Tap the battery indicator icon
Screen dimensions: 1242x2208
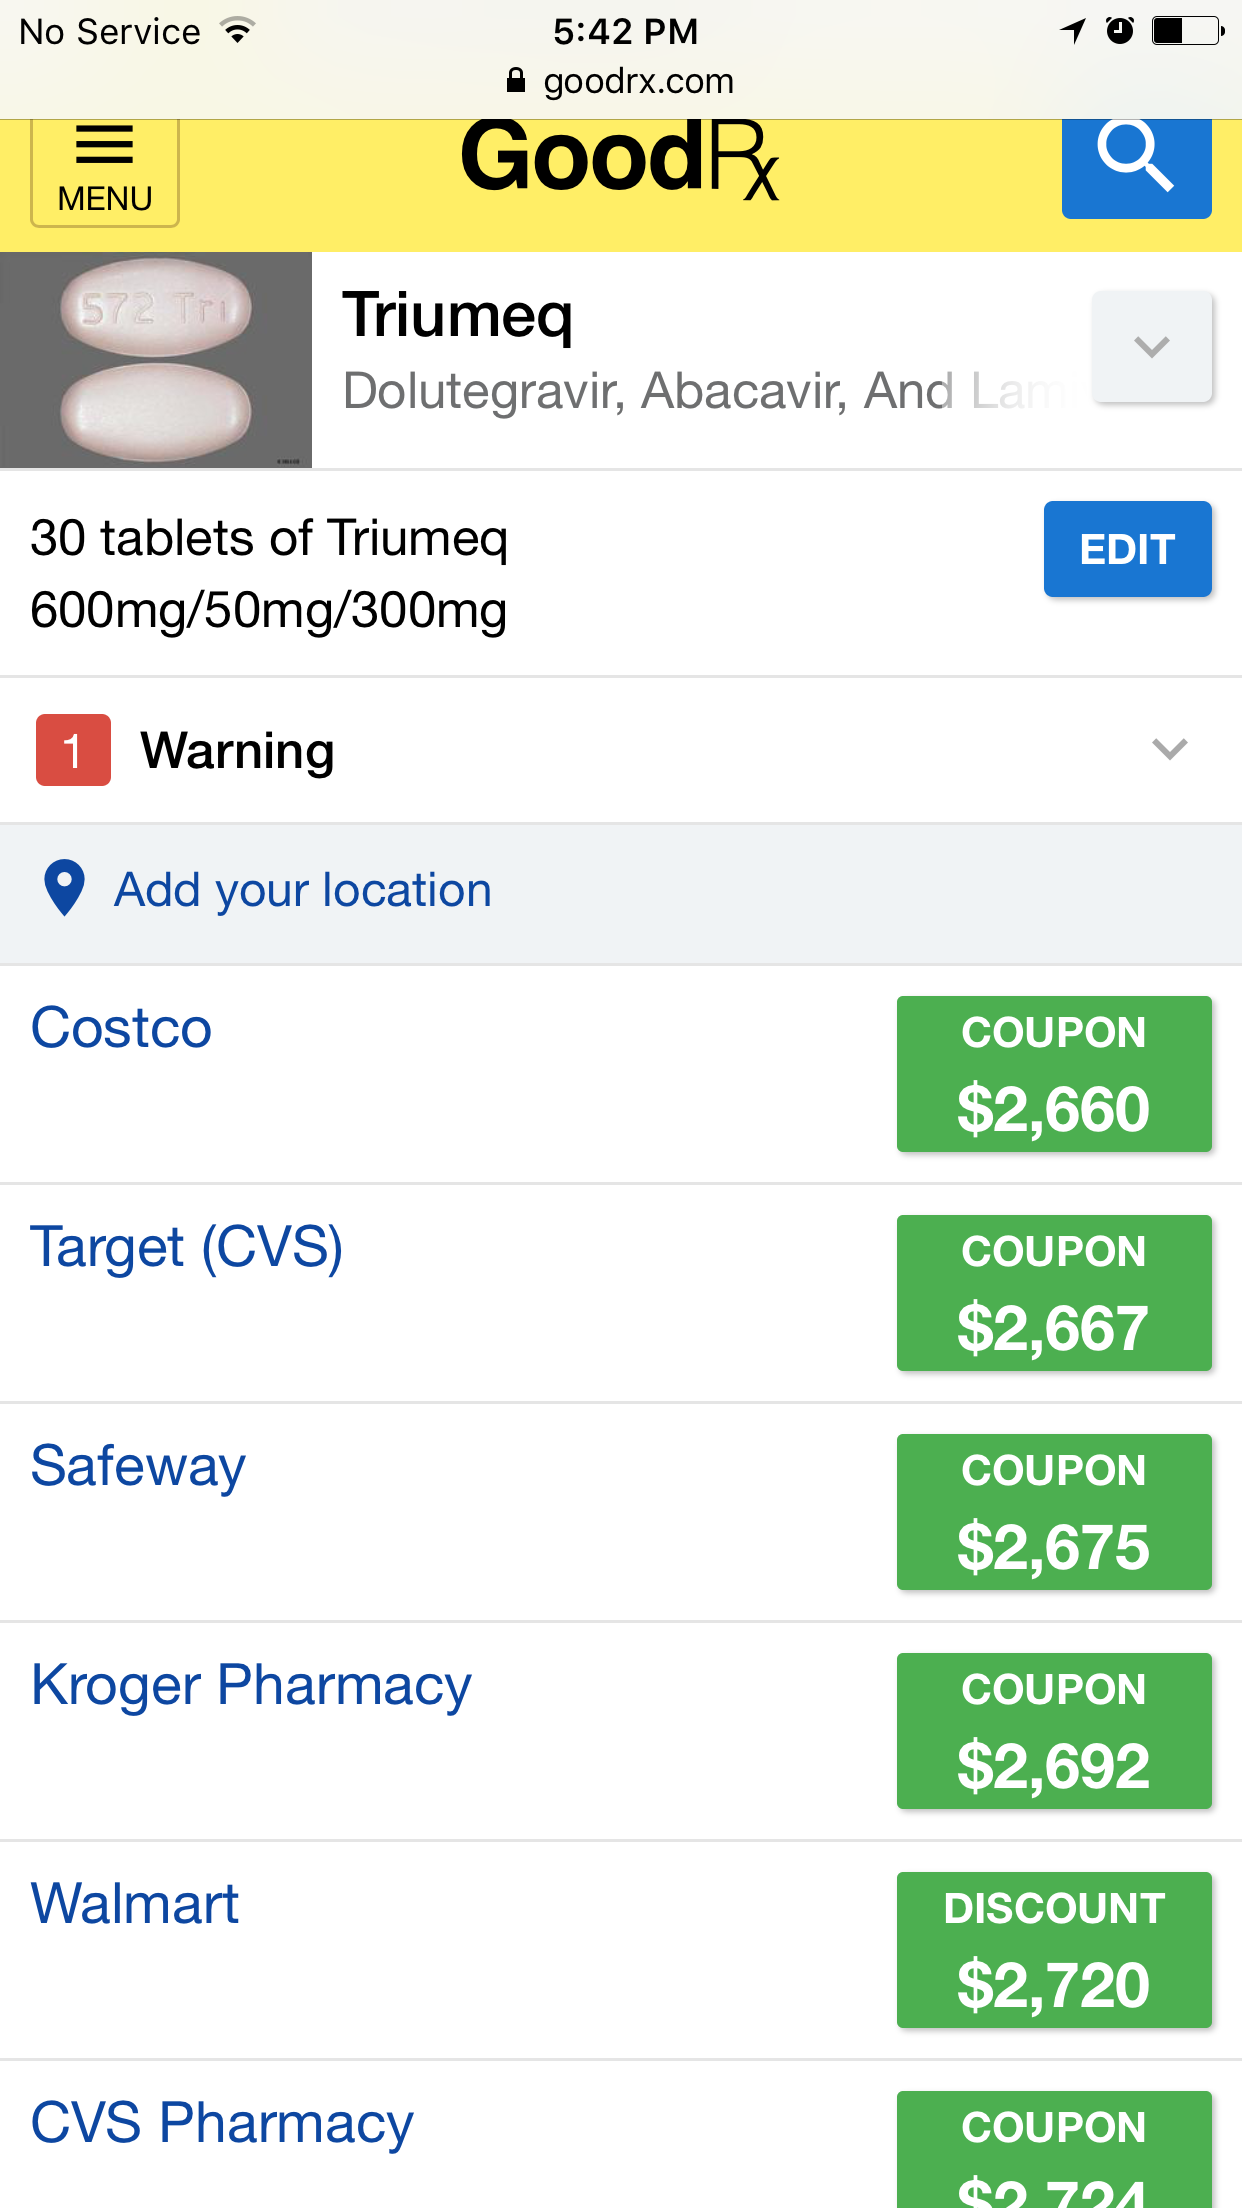(x=1187, y=31)
